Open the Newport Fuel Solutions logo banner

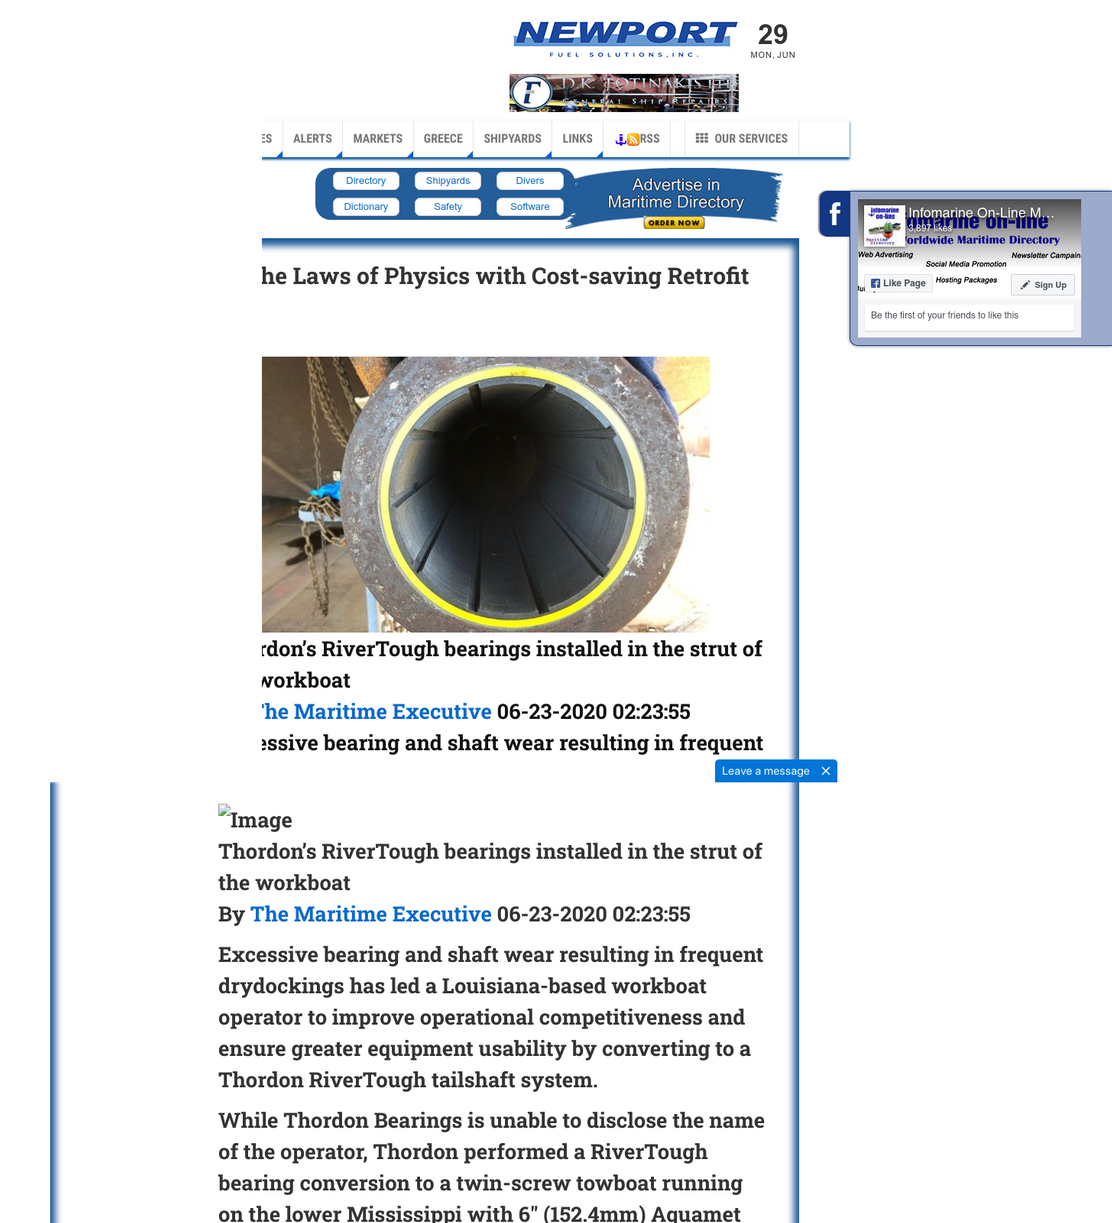(x=625, y=39)
